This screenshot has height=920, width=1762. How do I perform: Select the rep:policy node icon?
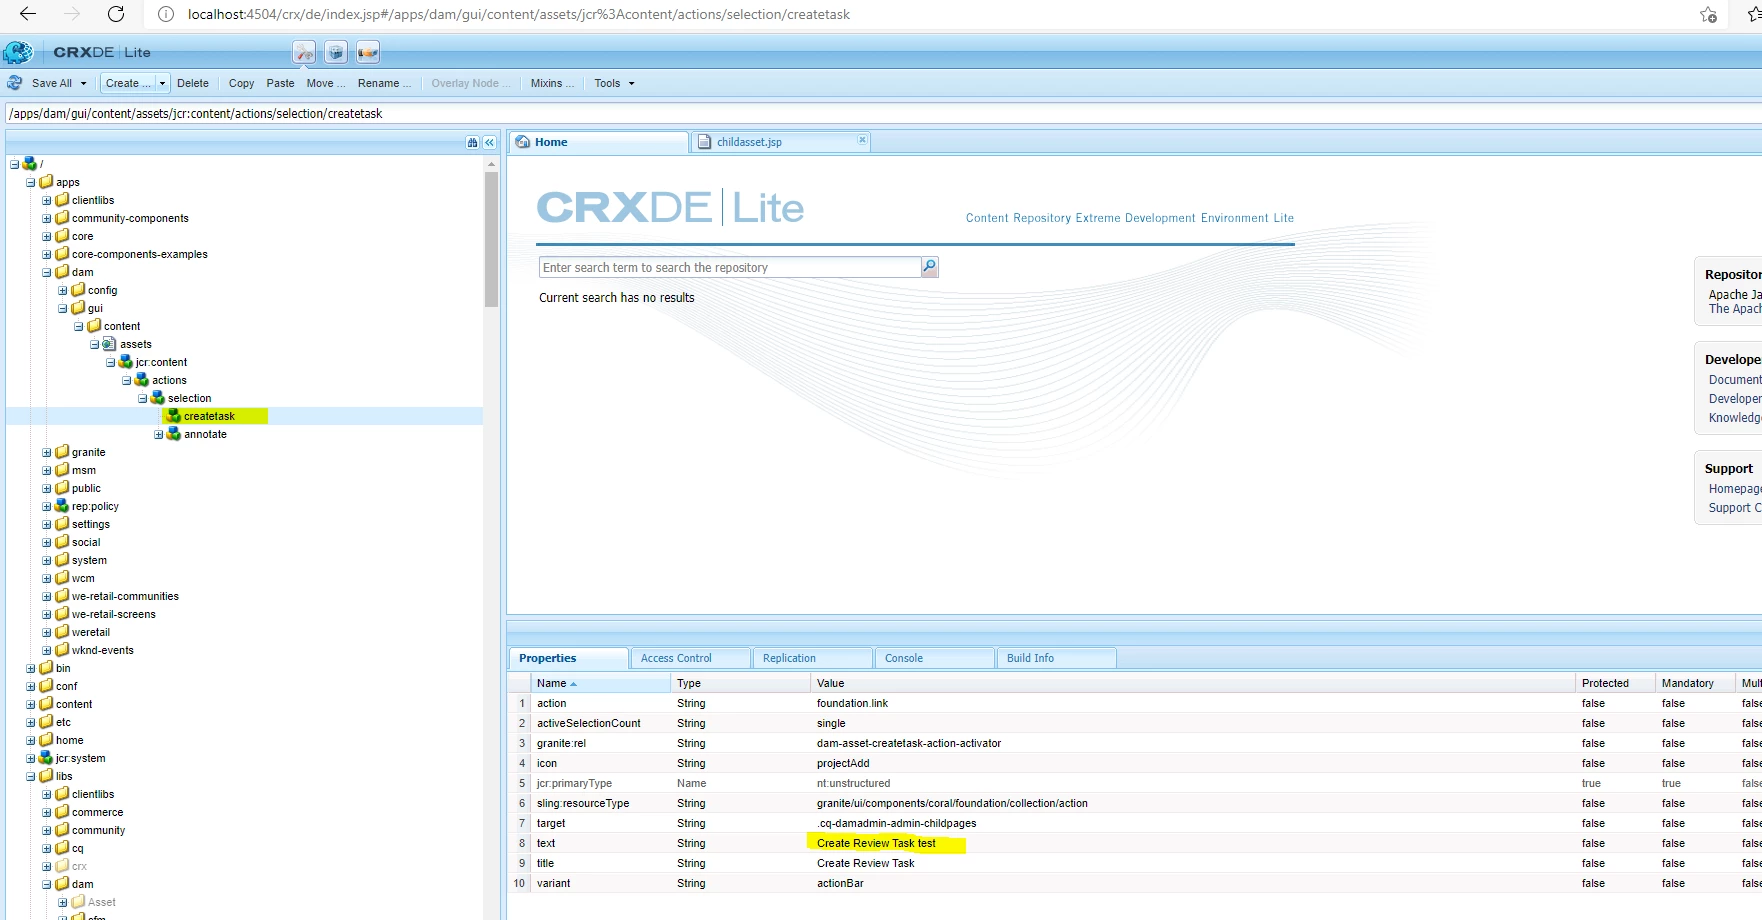click(x=62, y=506)
